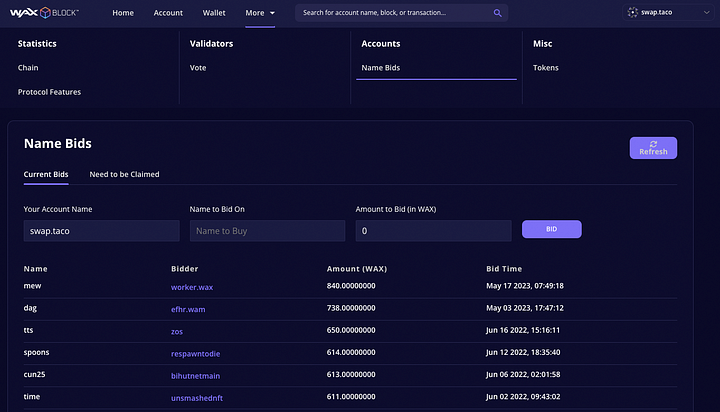Collapse the More menu caret
720x412 pixels.
272,13
